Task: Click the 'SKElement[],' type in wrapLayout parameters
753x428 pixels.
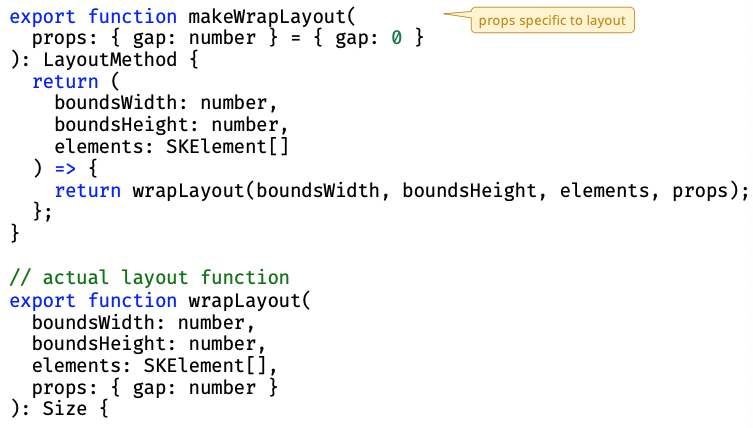Action: pos(210,366)
